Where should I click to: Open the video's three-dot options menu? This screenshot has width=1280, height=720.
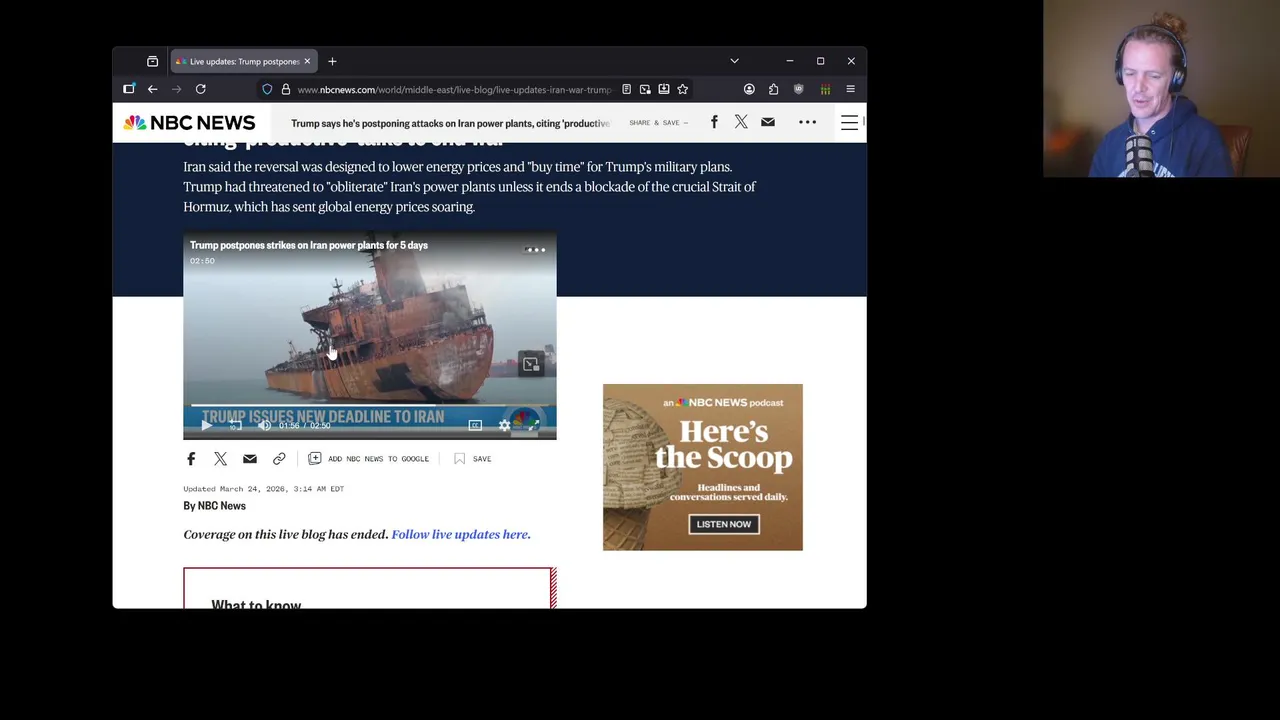pos(535,250)
